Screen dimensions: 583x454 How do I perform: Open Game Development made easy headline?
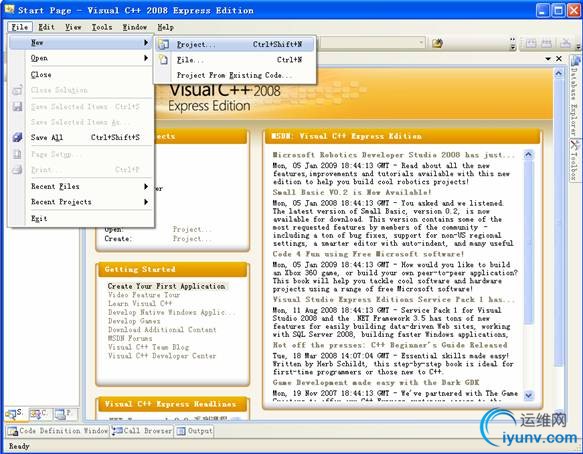coord(376,382)
